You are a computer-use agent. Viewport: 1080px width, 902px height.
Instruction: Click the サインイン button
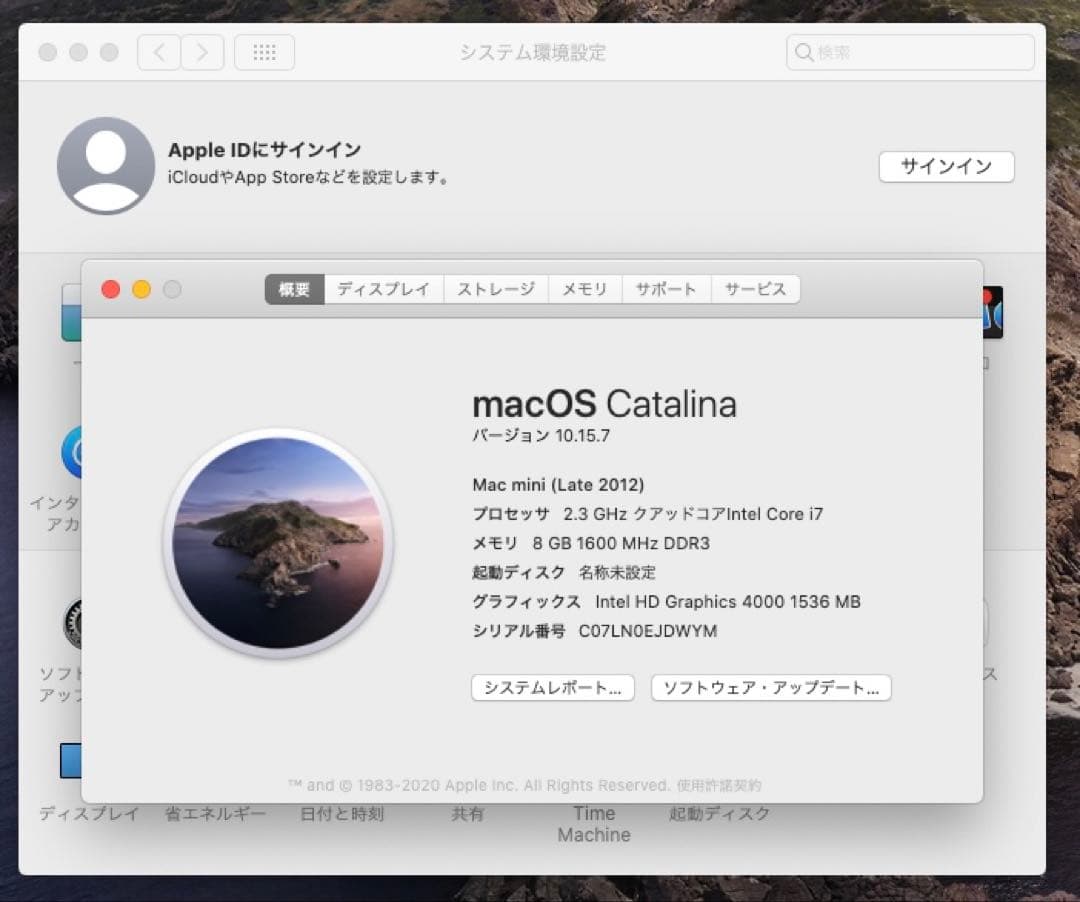[x=946, y=167]
